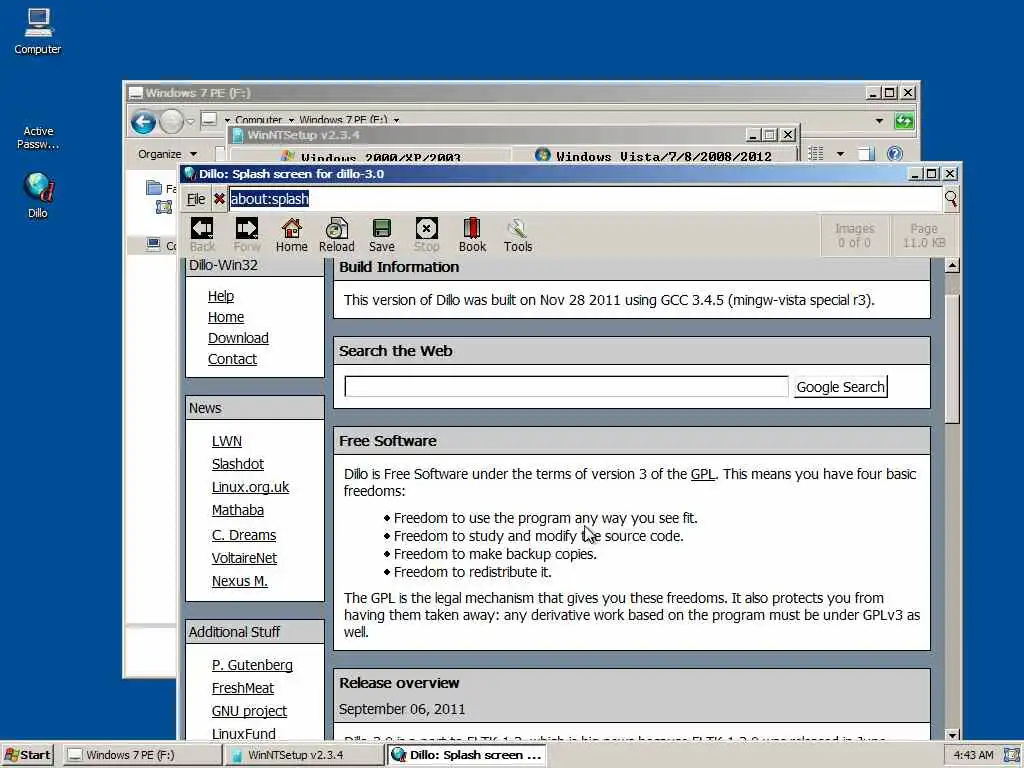Open bookmarks with the Book icon

tap(472, 234)
